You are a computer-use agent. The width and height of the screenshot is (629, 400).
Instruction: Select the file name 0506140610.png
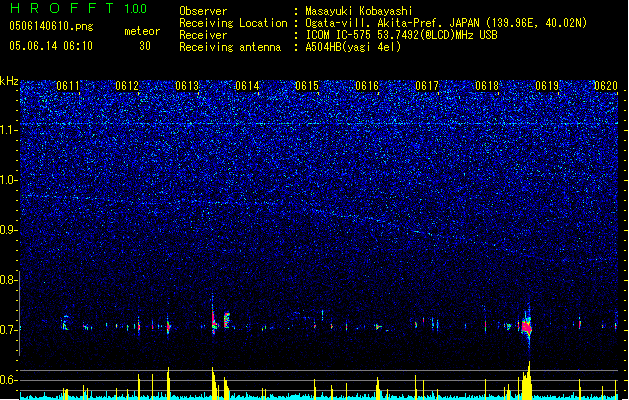[51, 26]
